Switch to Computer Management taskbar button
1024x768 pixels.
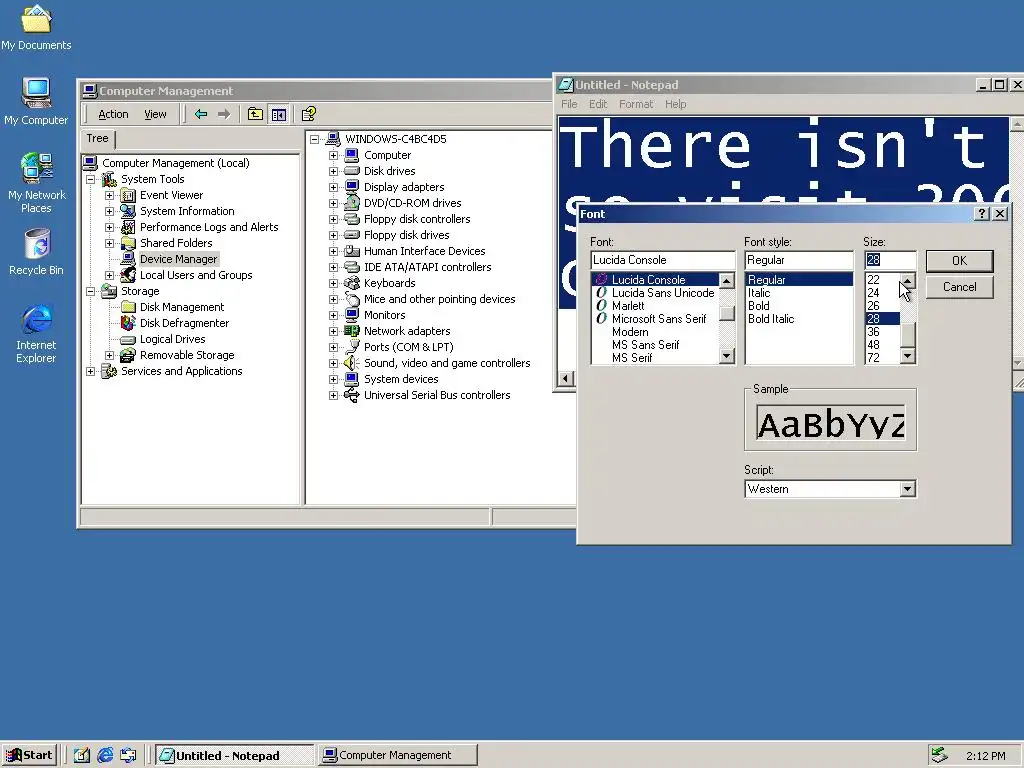pos(397,755)
